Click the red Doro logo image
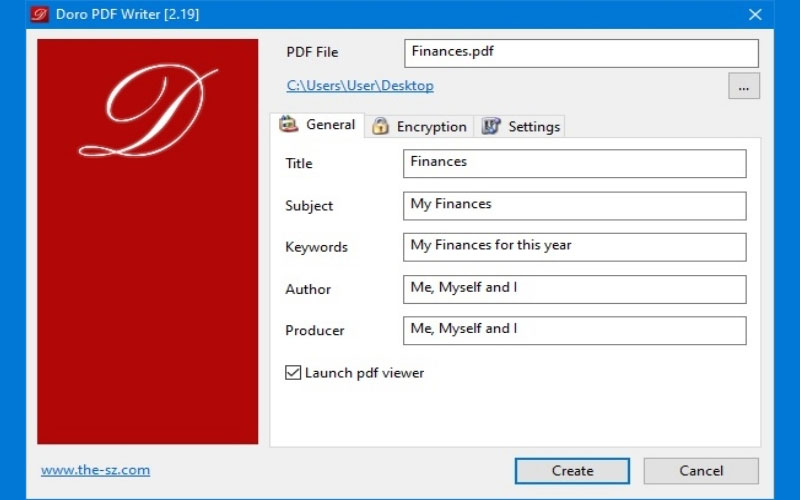This screenshot has width=800, height=500. click(147, 241)
